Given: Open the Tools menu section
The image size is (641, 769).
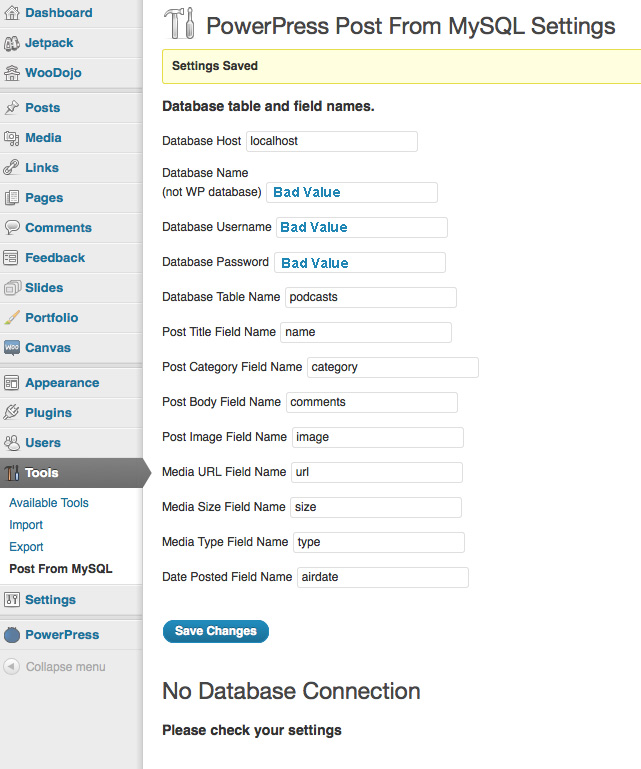Looking at the screenshot, I should coord(42,473).
